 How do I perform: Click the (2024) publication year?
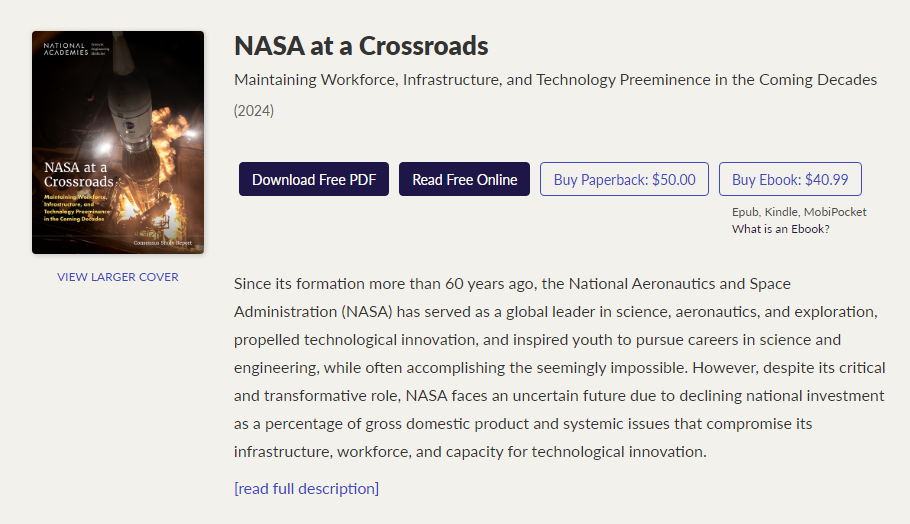[x=254, y=111]
